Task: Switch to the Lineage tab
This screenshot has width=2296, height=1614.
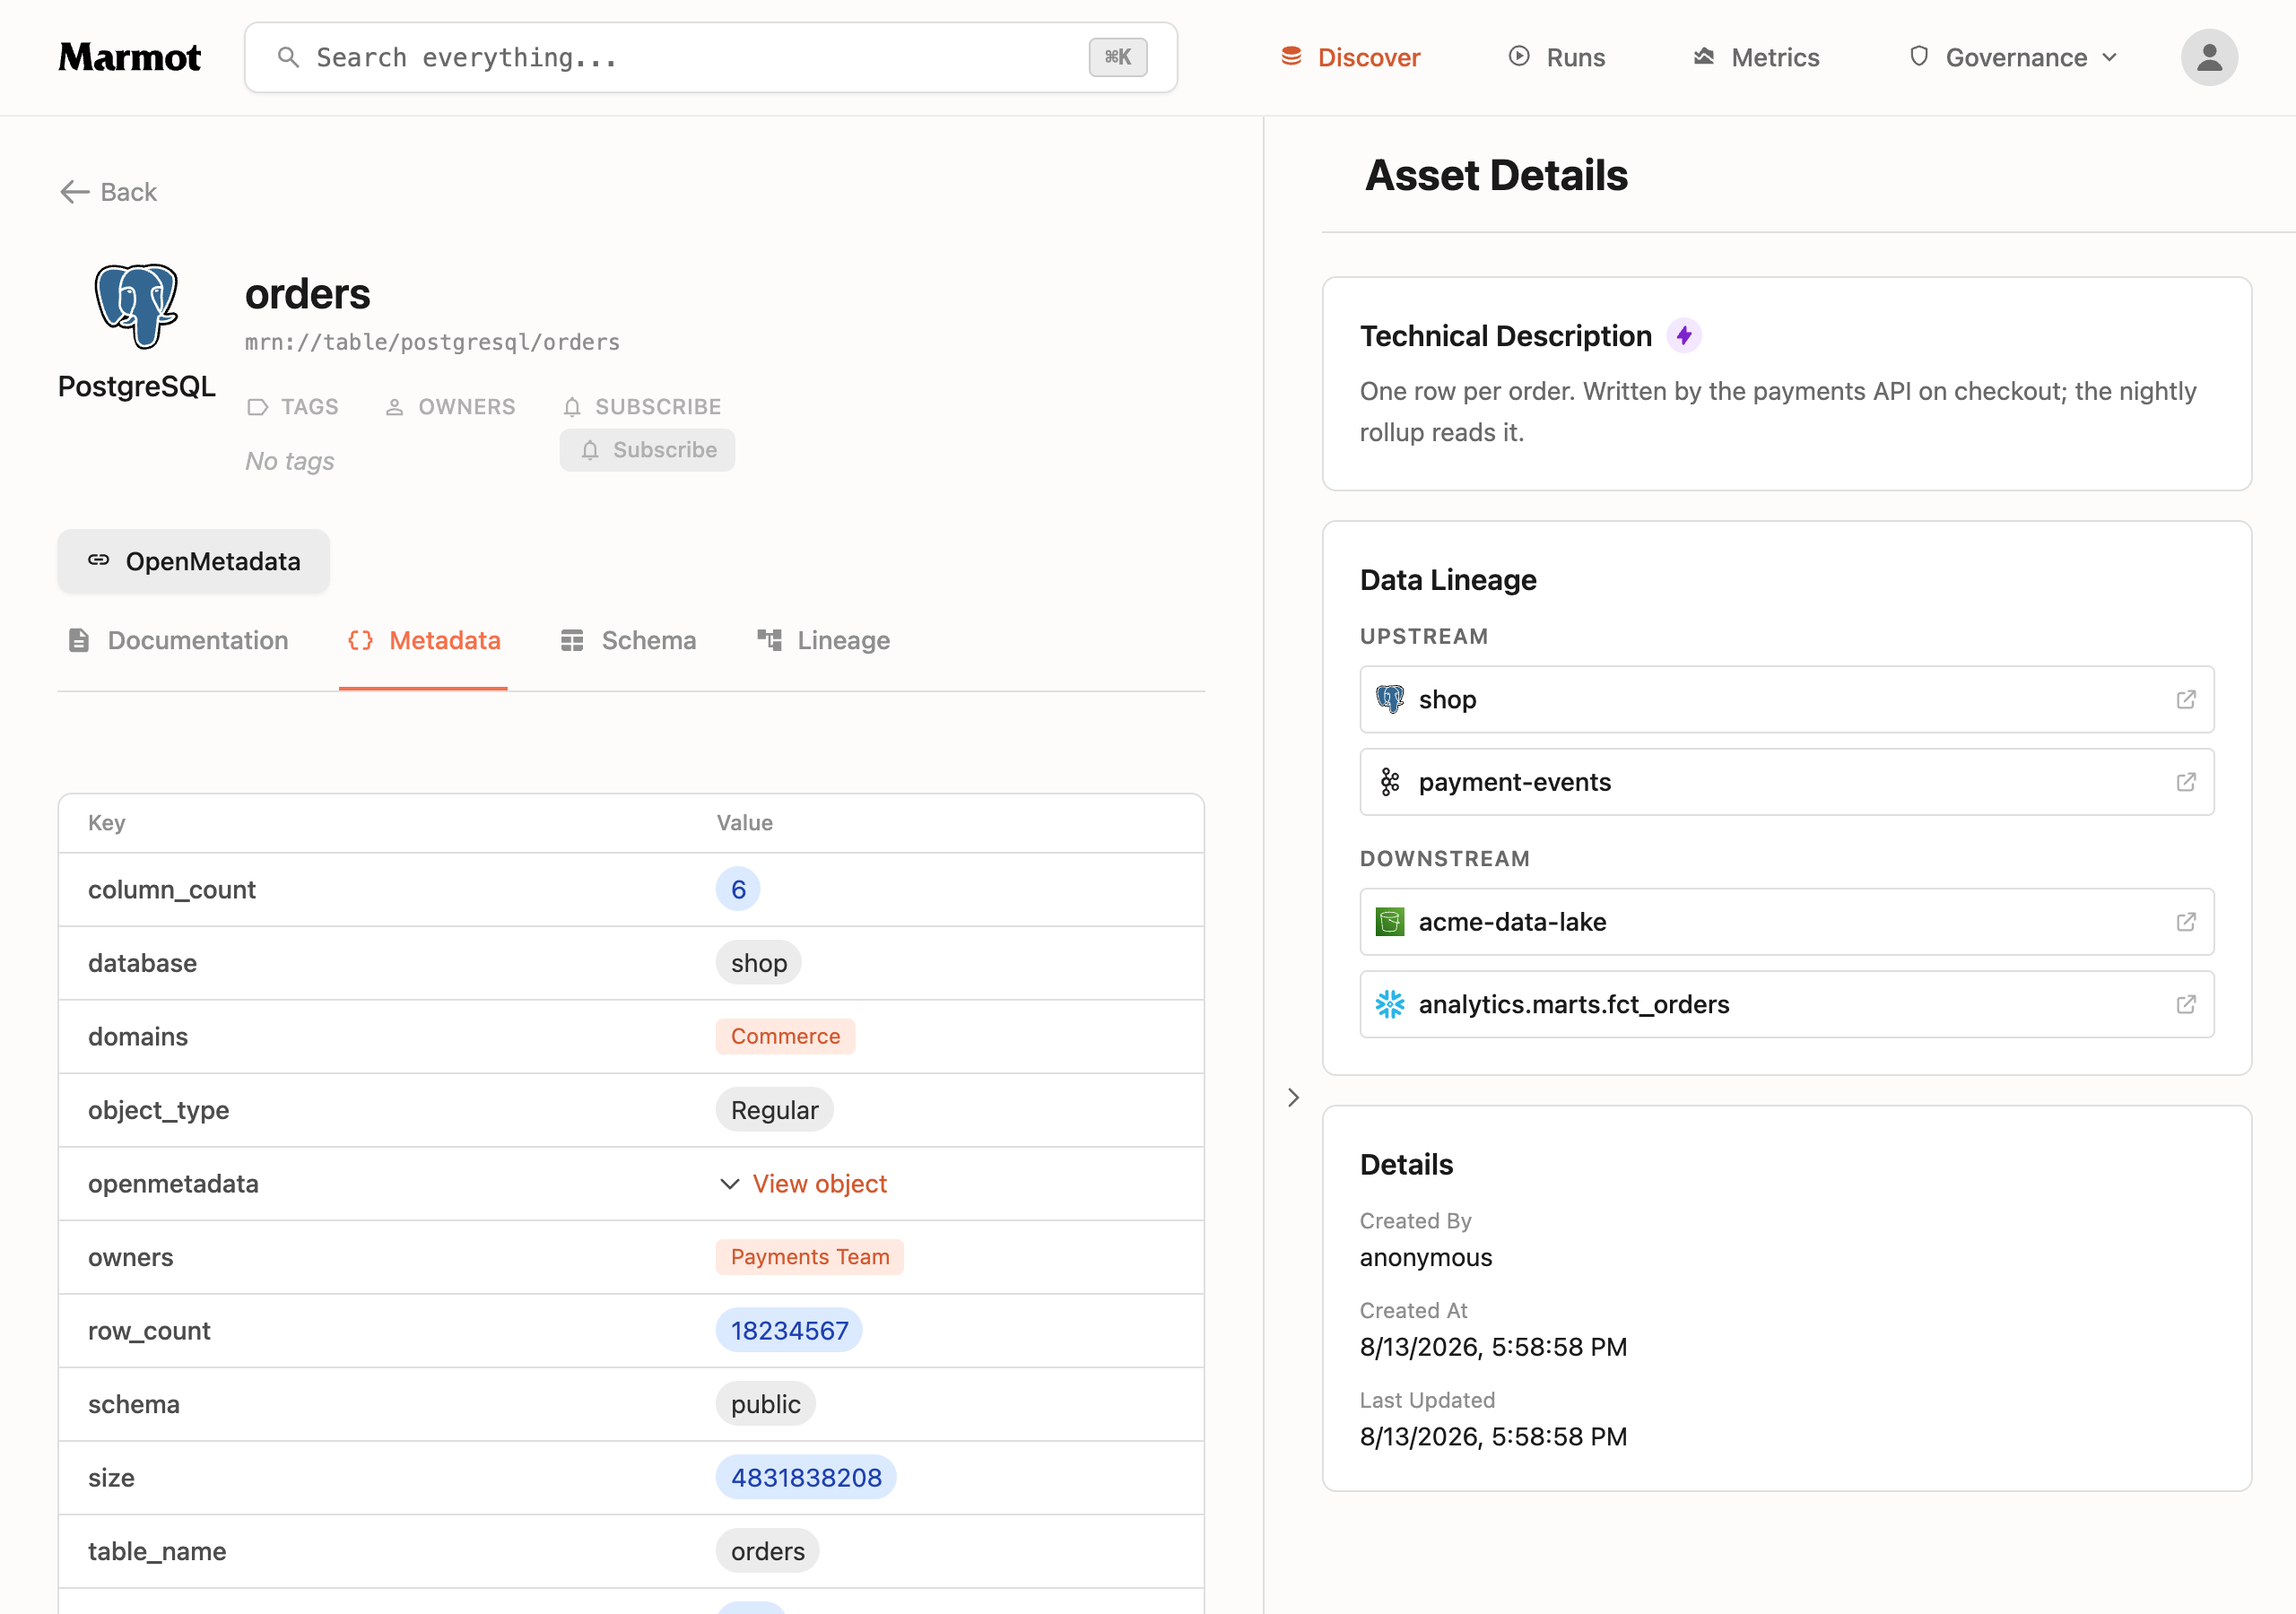Action: click(824, 641)
